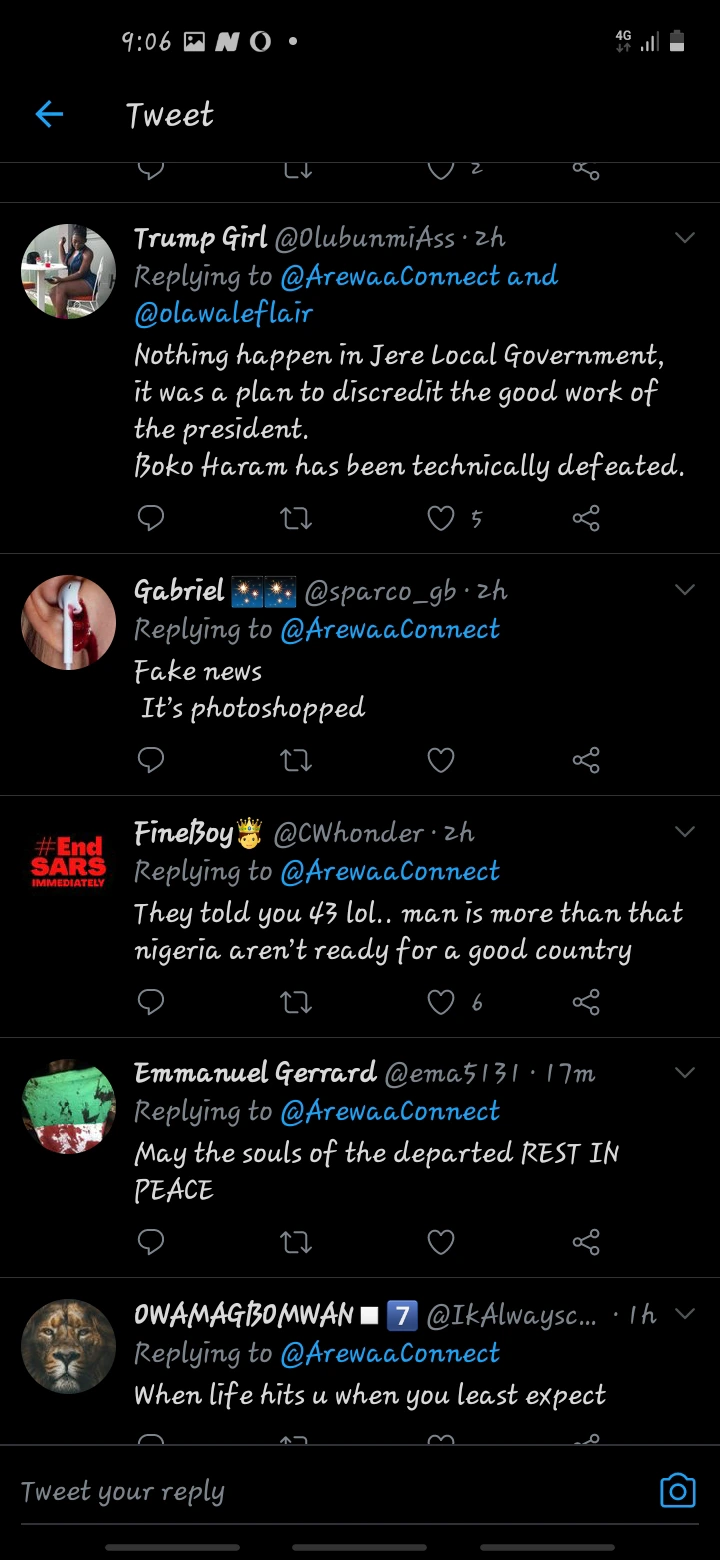Expand options chevron on Trump Girl's tweet

685,238
